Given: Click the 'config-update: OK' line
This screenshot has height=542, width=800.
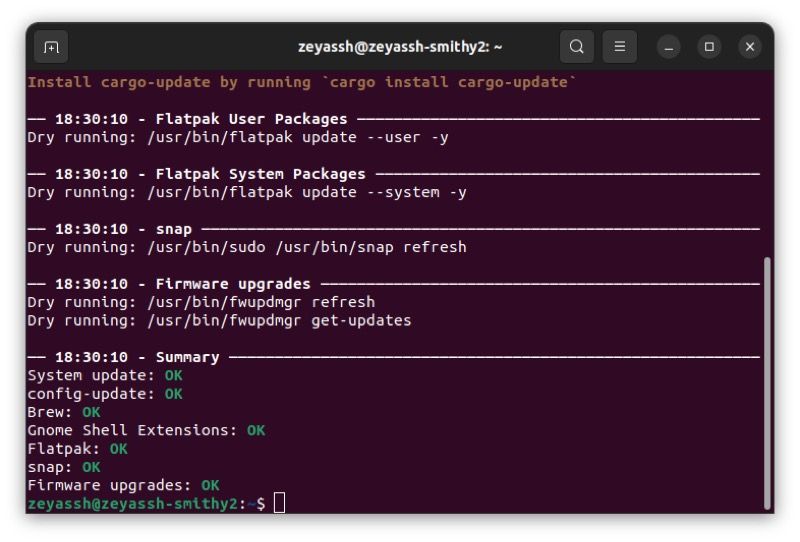Looking at the screenshot, I should (105, 394).
